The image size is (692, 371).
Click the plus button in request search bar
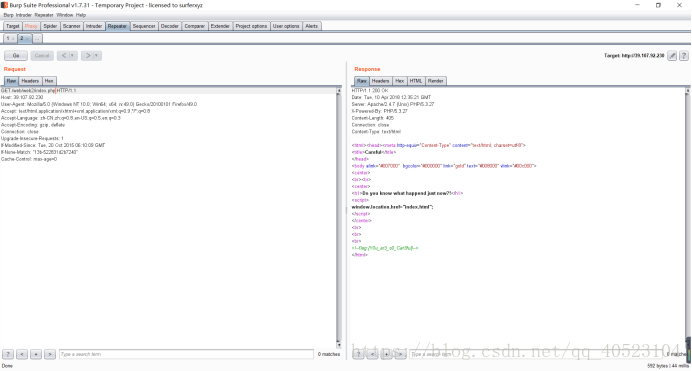pos(36,354)
